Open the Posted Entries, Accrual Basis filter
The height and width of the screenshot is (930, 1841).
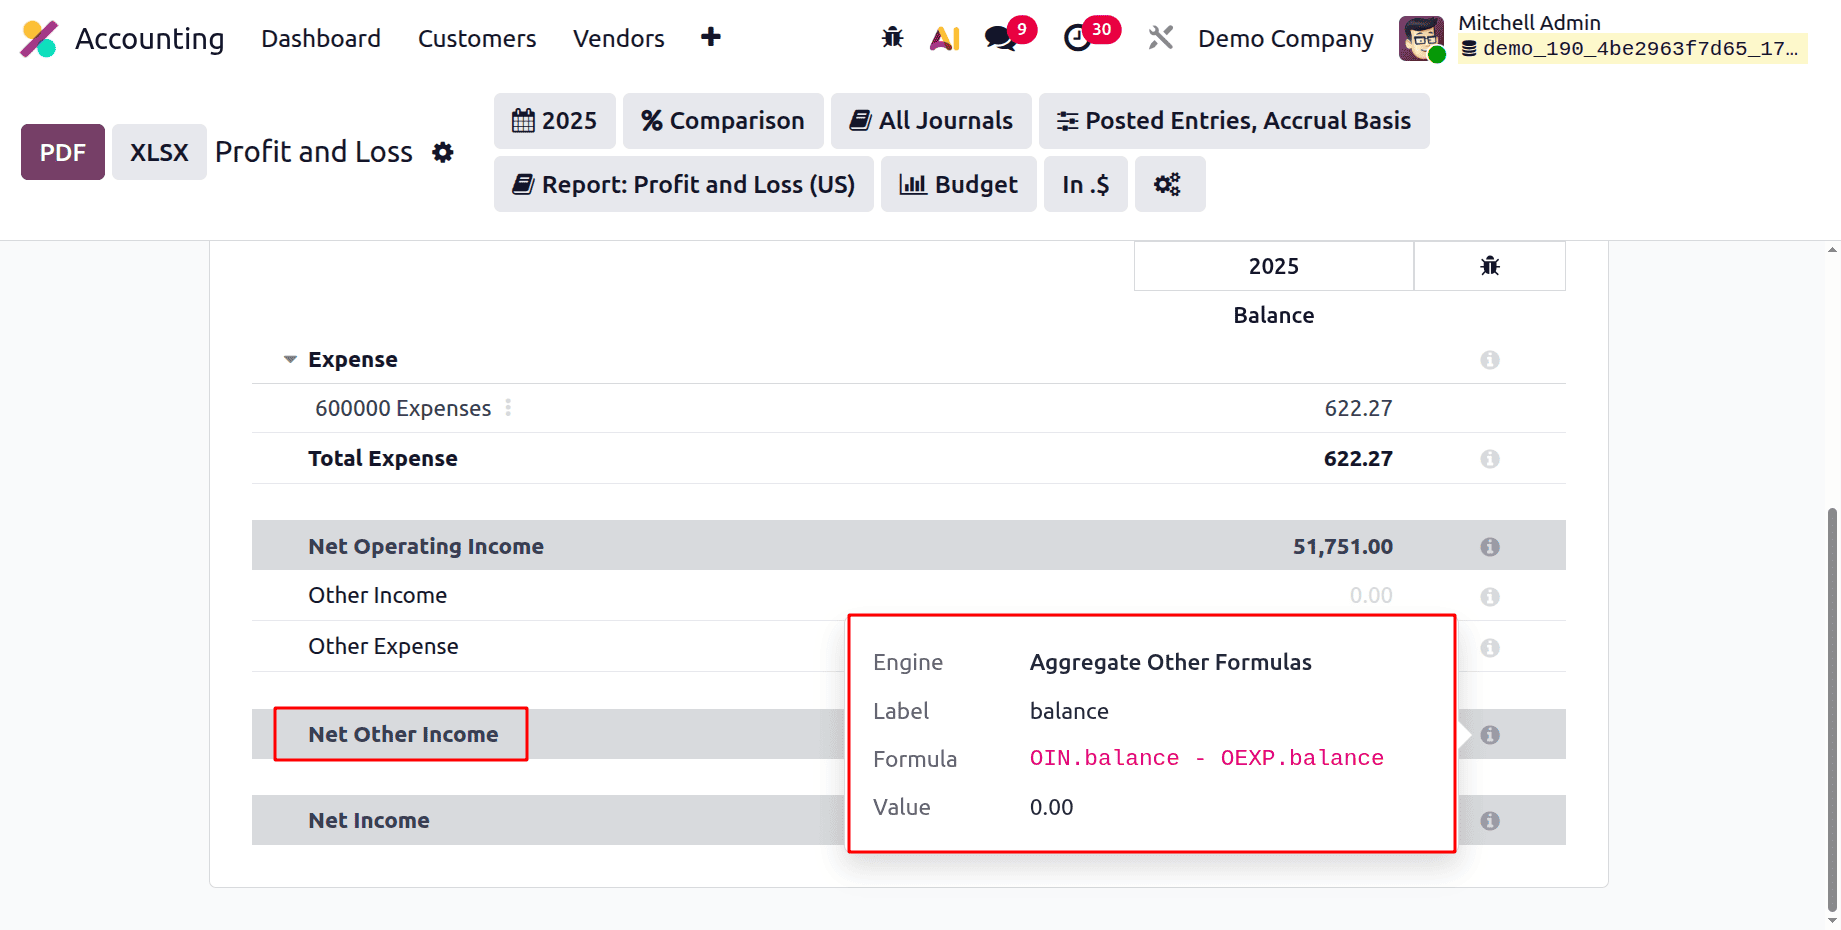(x=1234, y=120)
